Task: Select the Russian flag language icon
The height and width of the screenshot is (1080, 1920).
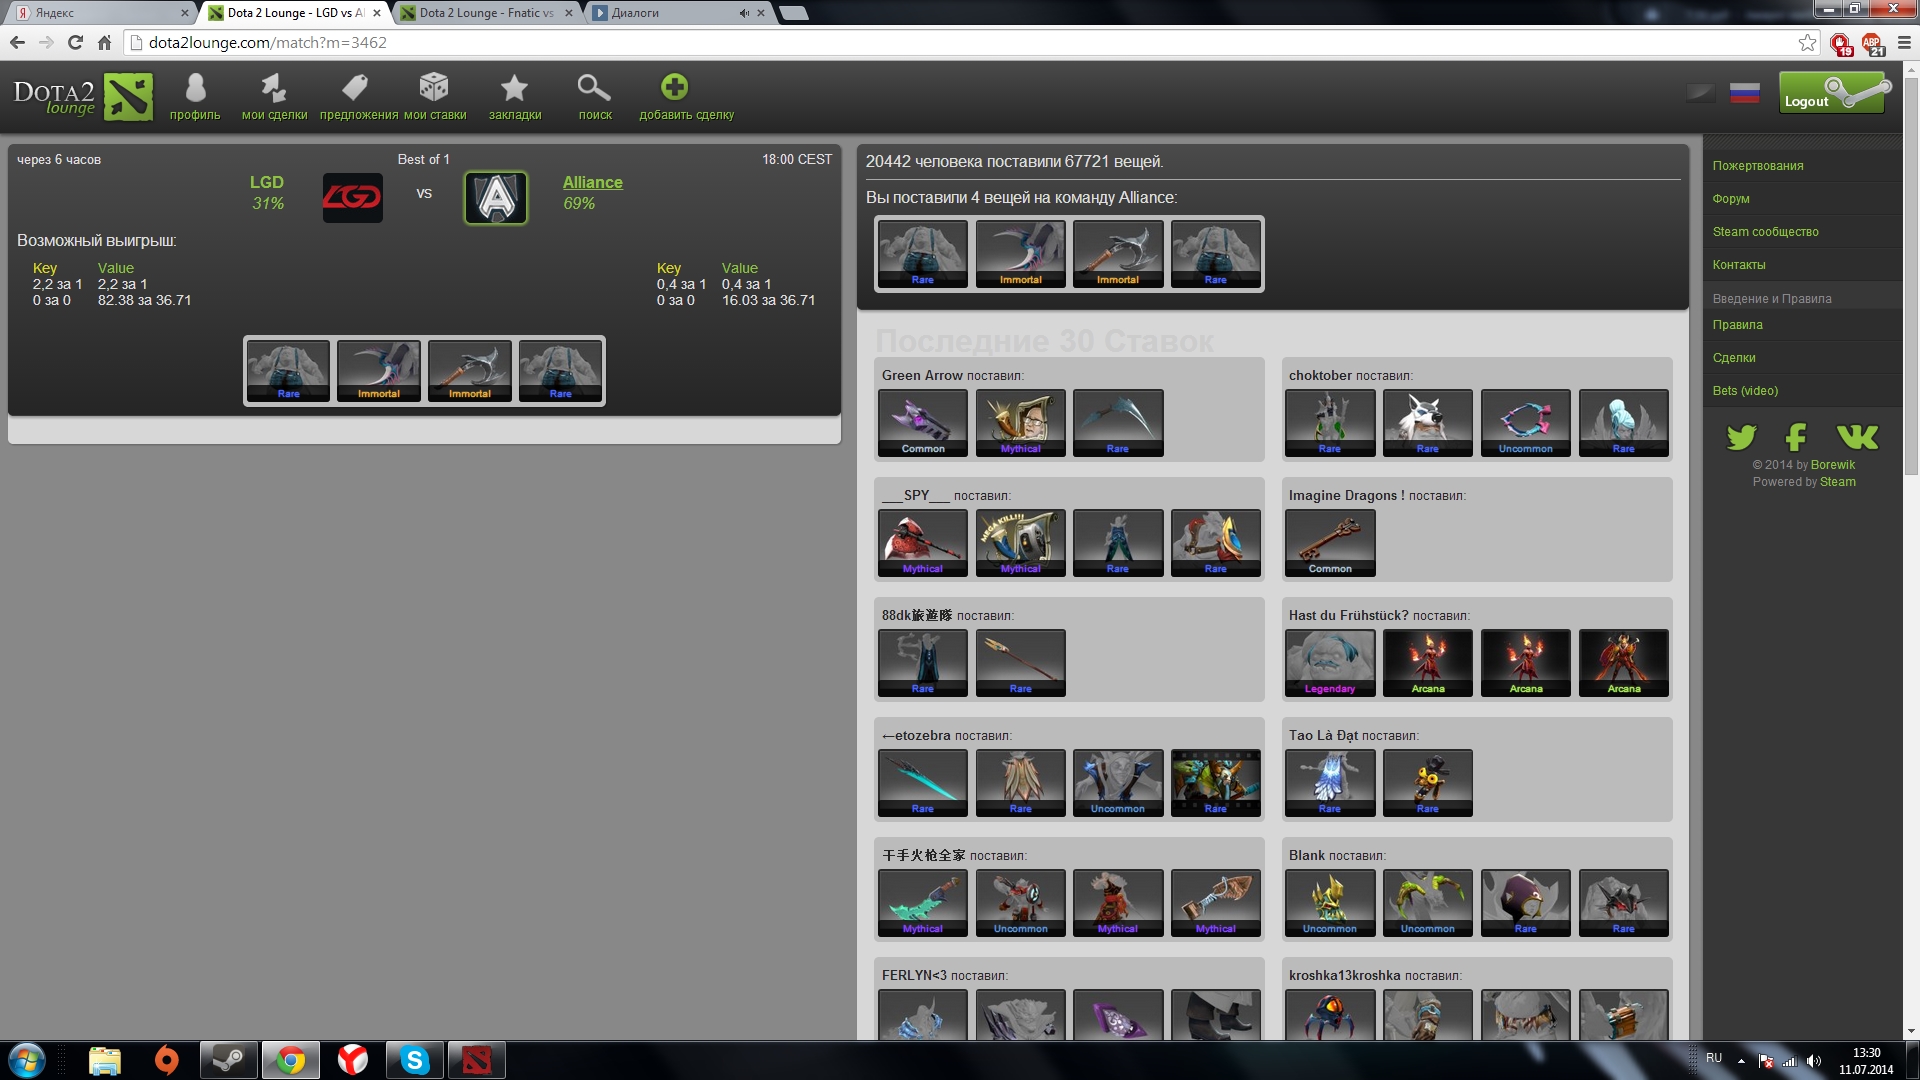Action: (1744, 93)
